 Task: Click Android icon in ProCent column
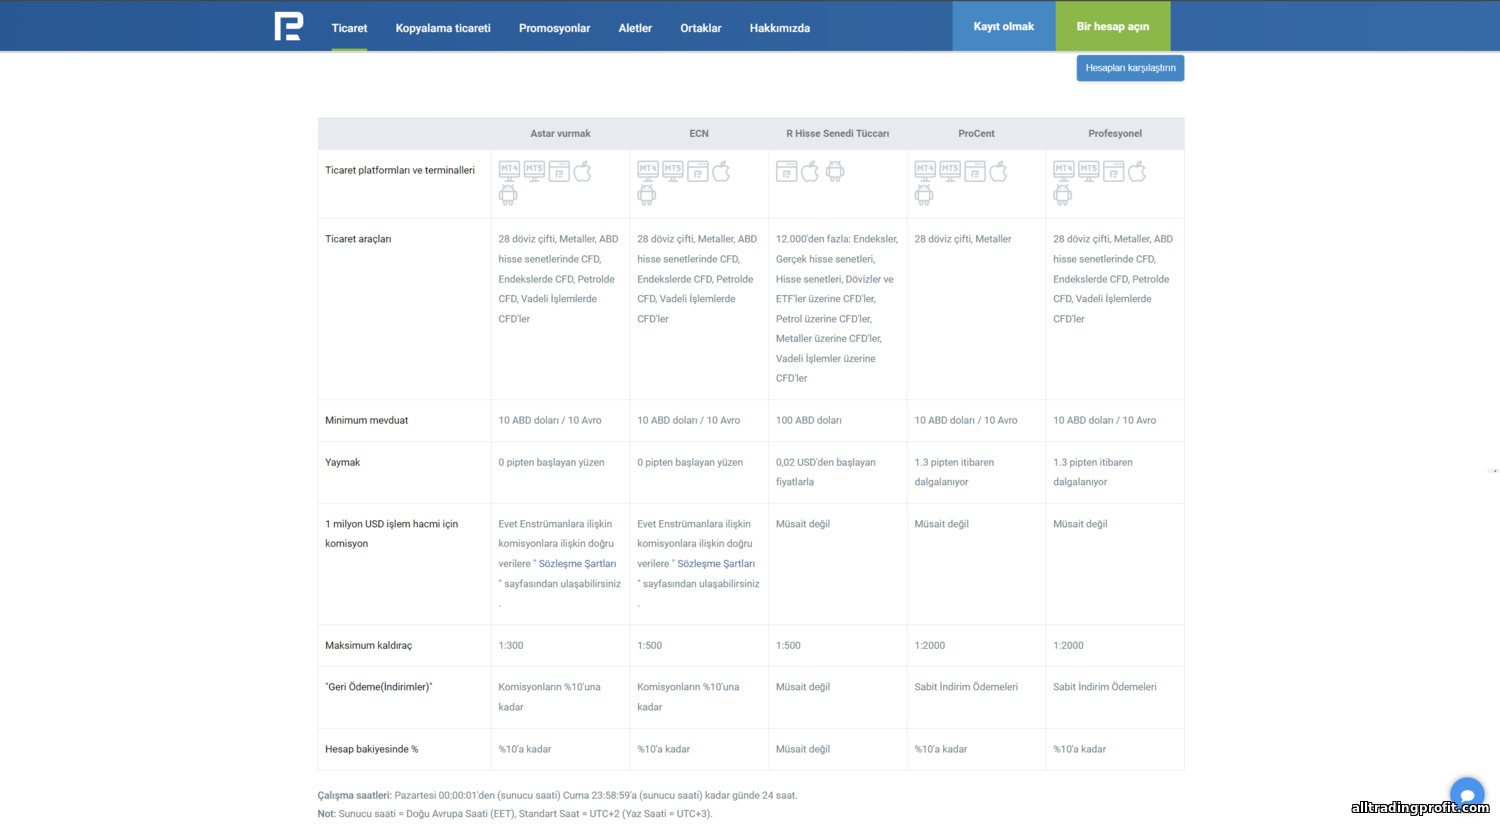924,195
